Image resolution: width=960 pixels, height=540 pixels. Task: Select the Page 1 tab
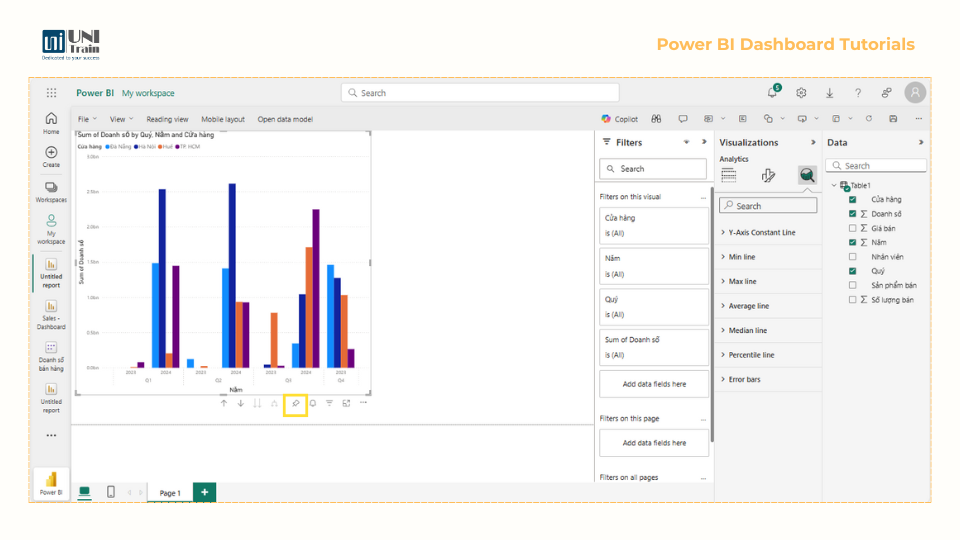click(x=170, y=493)
